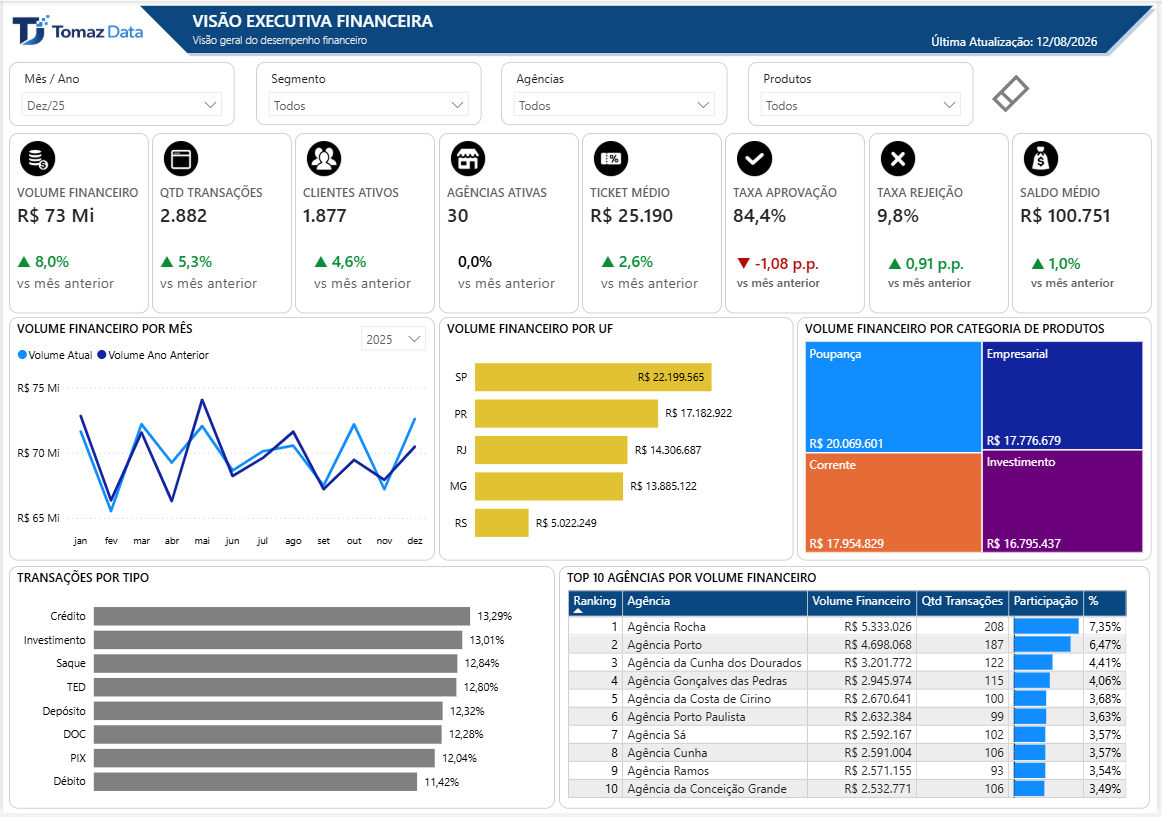Click the 7,35% participation value
Image resolution: width=1162 pixels, height=817 pixels.
tap(1105, 626)
